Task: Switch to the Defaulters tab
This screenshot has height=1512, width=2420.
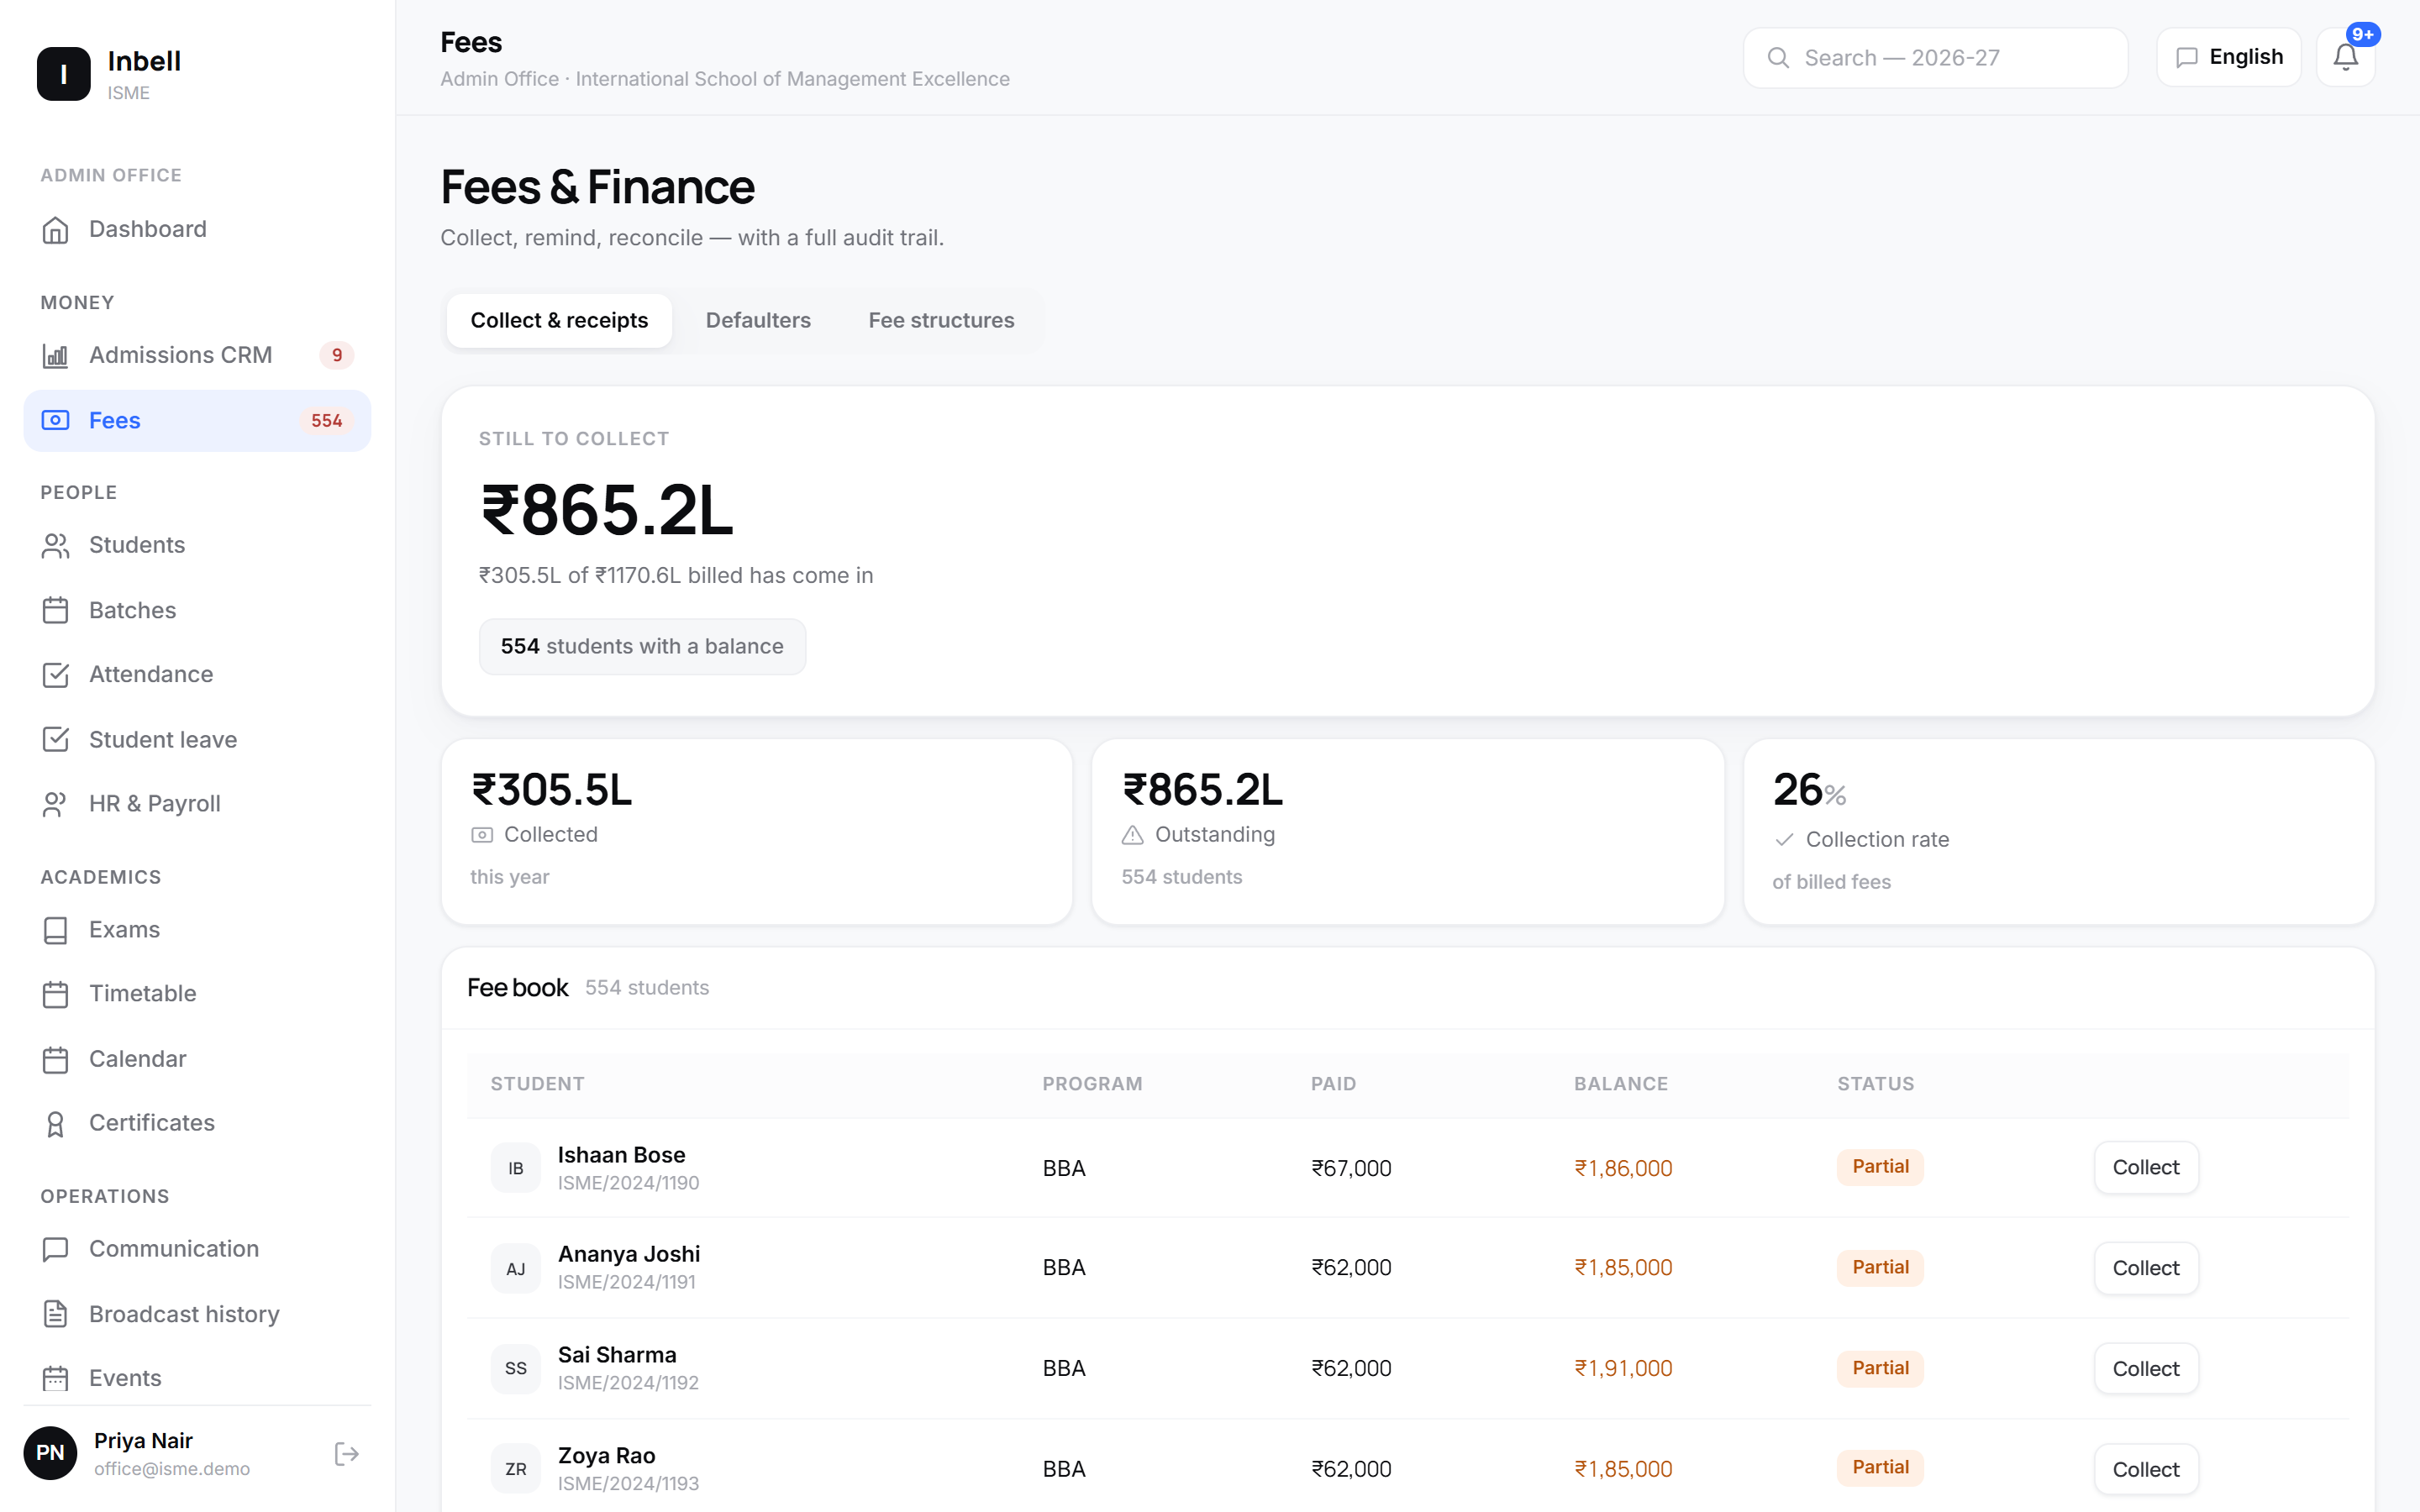Action: click(x=758, y=320)
